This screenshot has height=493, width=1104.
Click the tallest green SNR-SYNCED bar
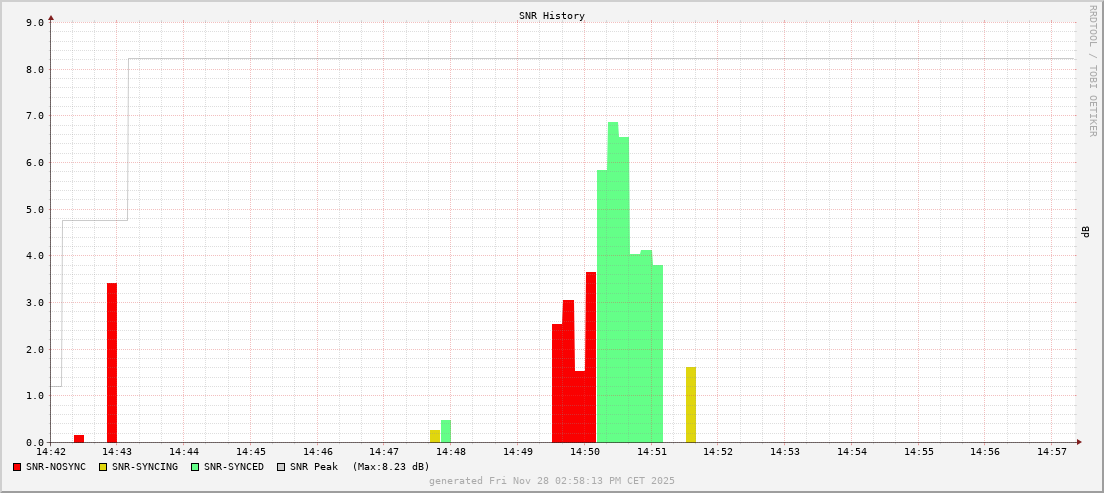613,280
